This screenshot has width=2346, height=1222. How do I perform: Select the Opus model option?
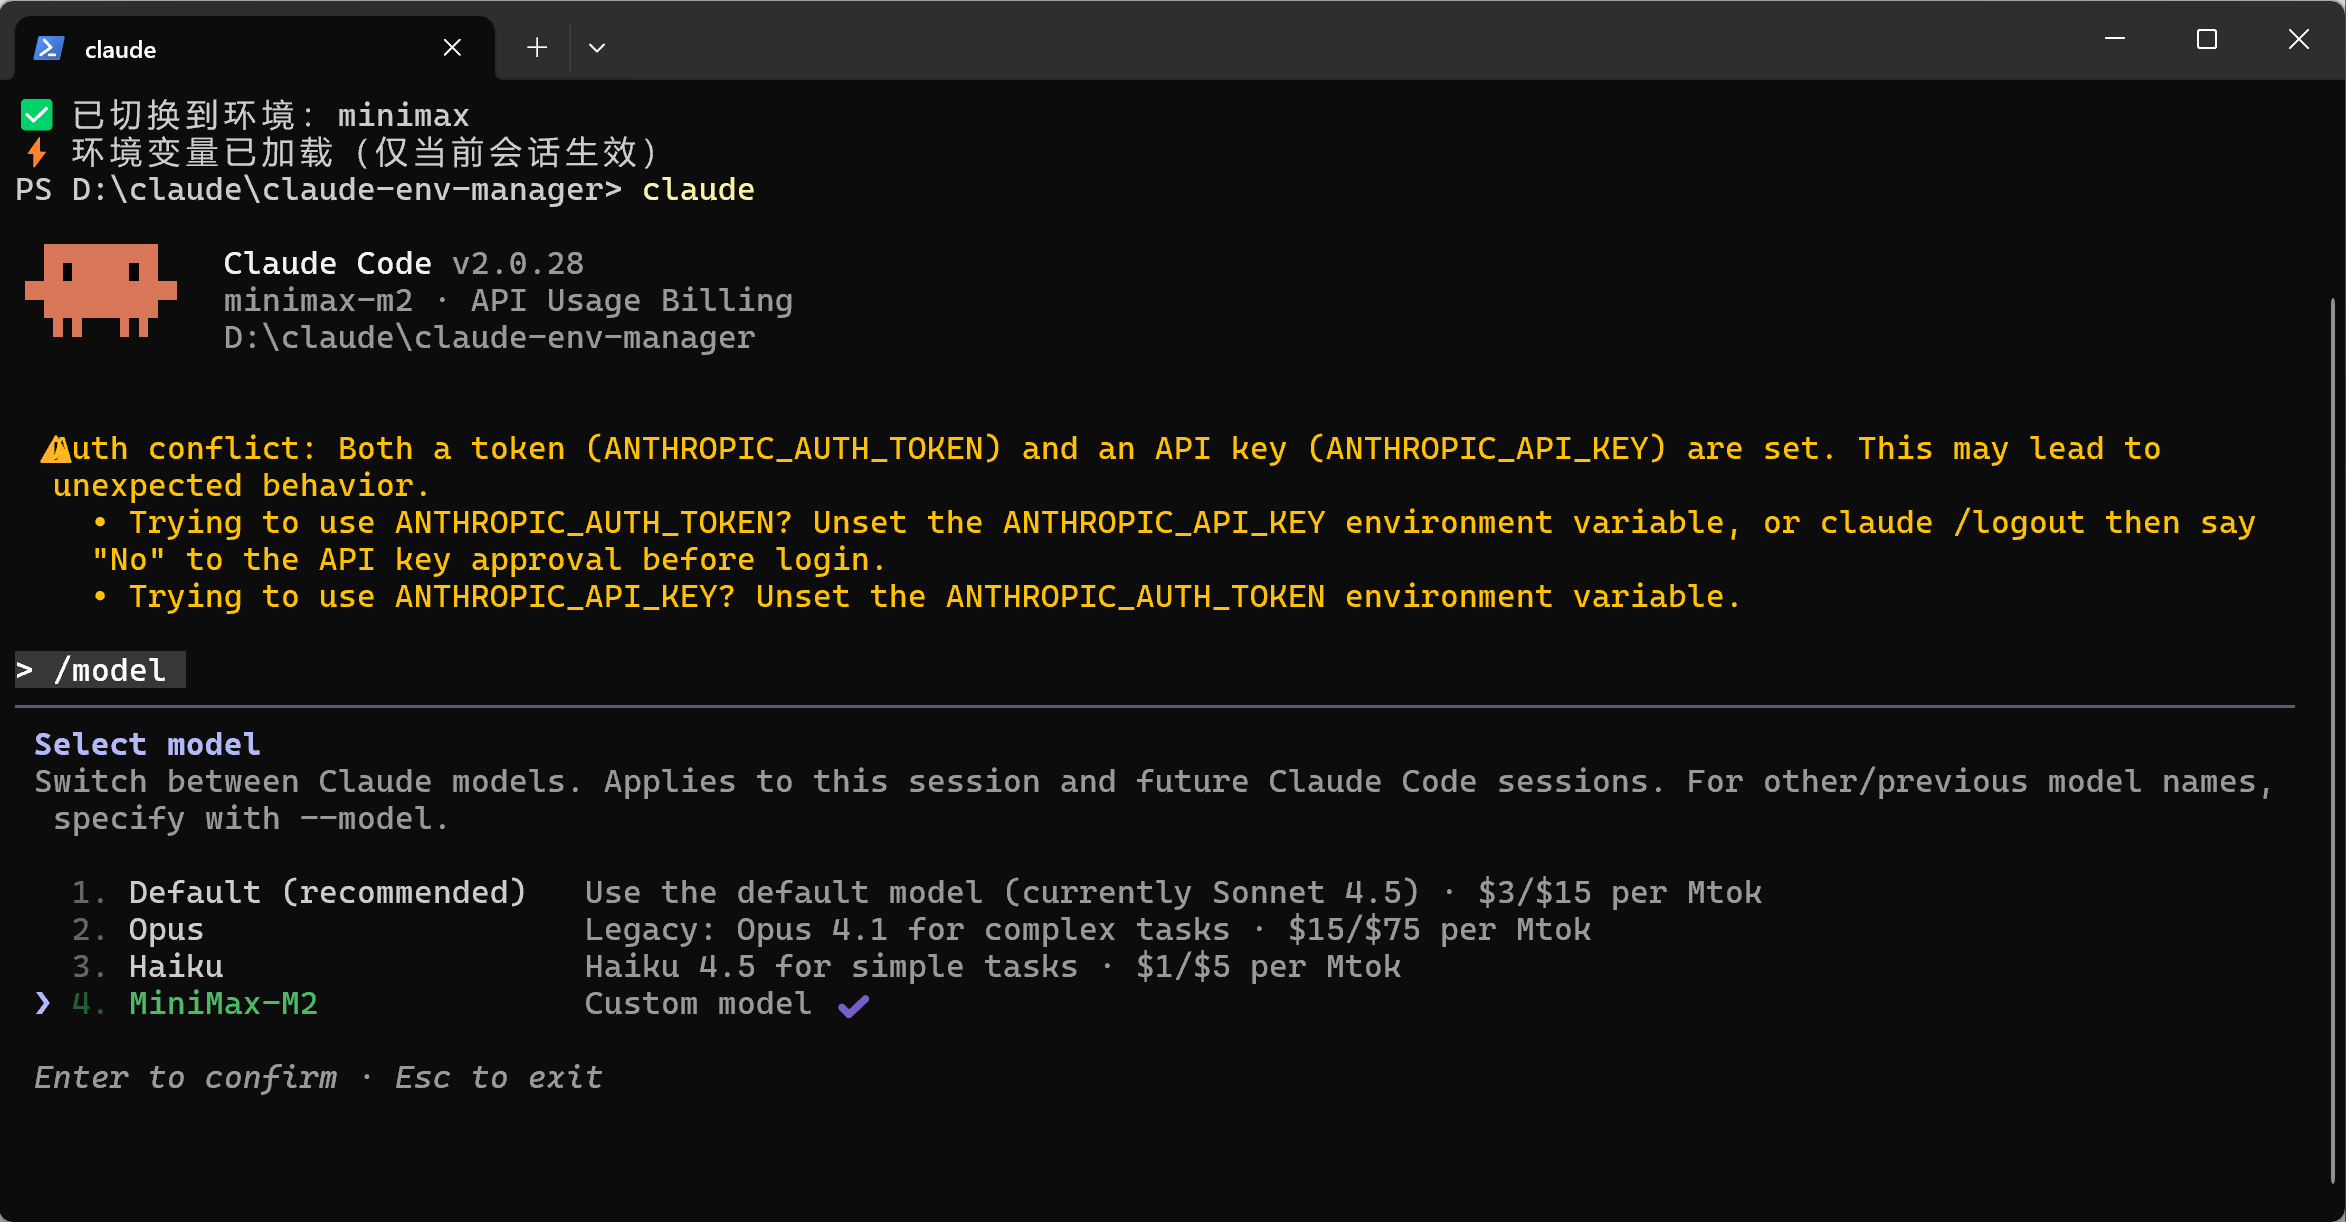pyautogui.click(x=166, y=929)
